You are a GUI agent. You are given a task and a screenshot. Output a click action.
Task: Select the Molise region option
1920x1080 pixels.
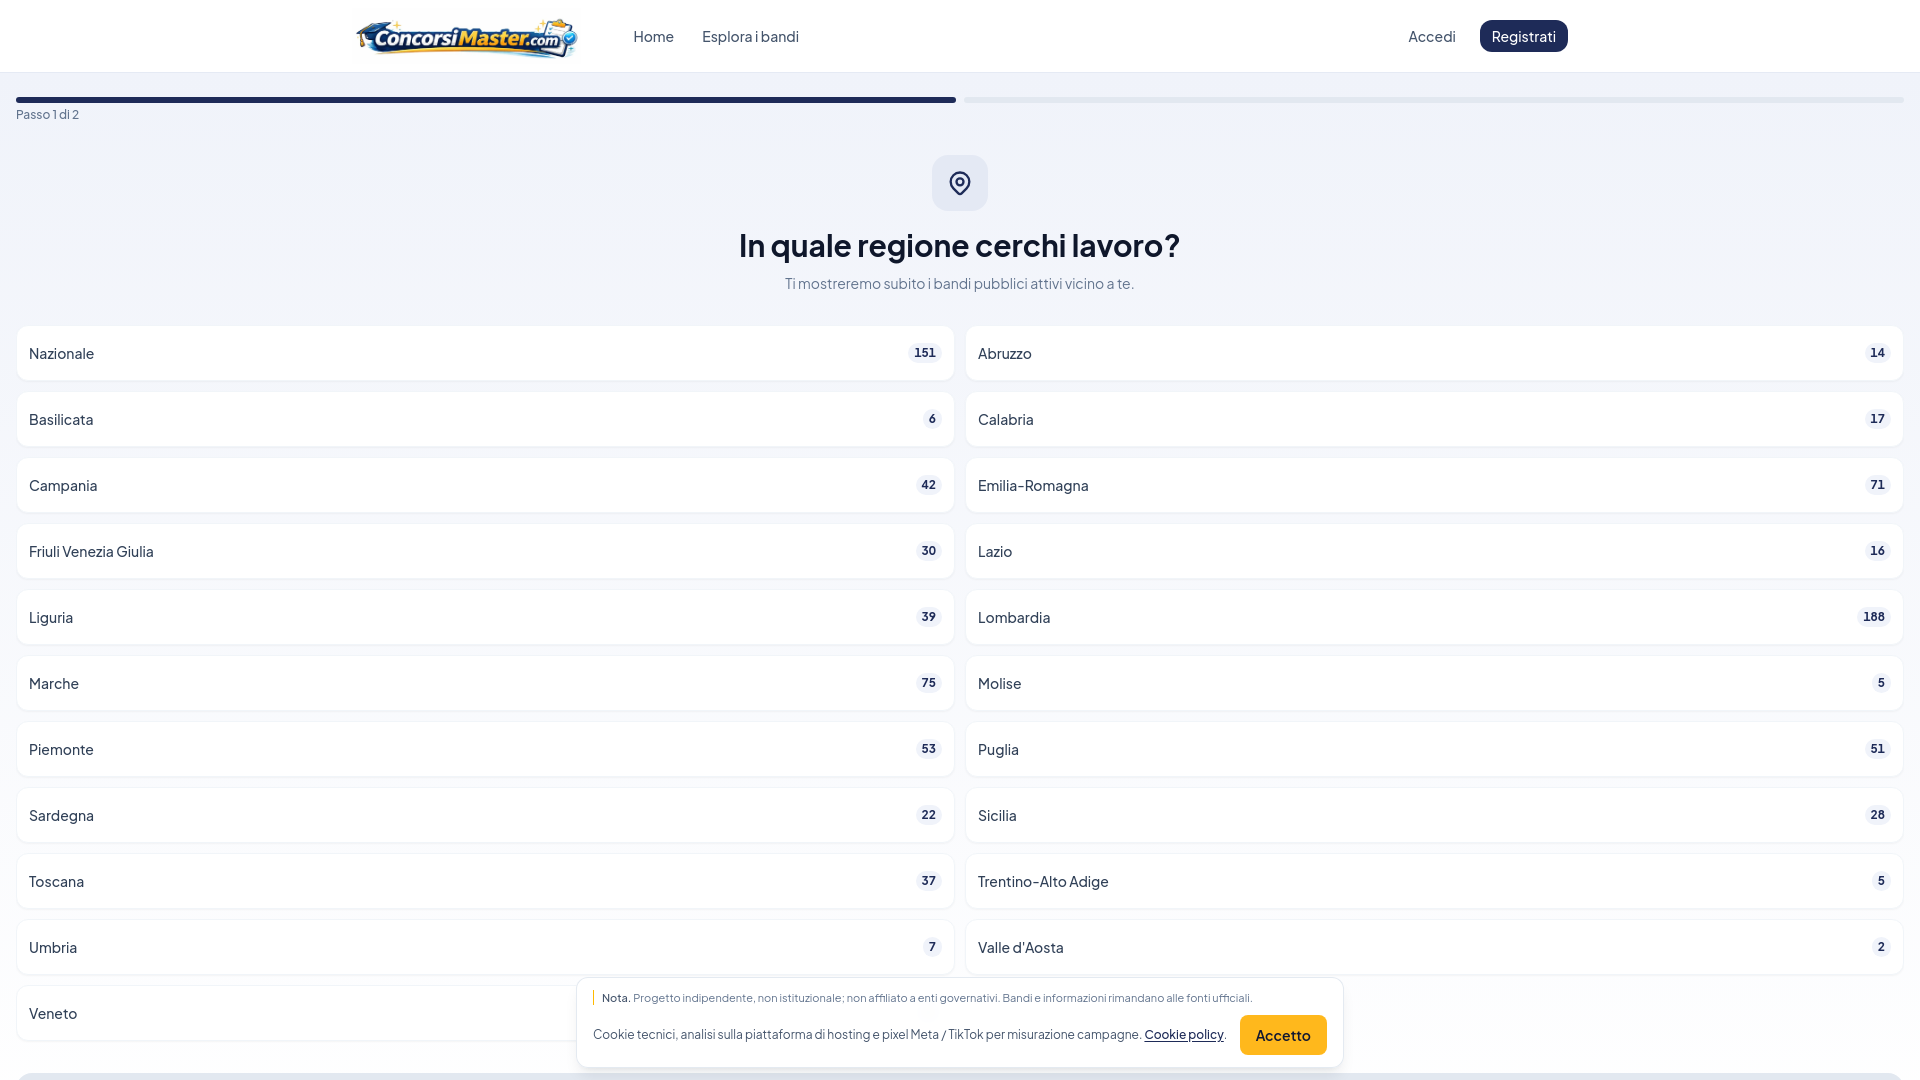click(1434, 683)
